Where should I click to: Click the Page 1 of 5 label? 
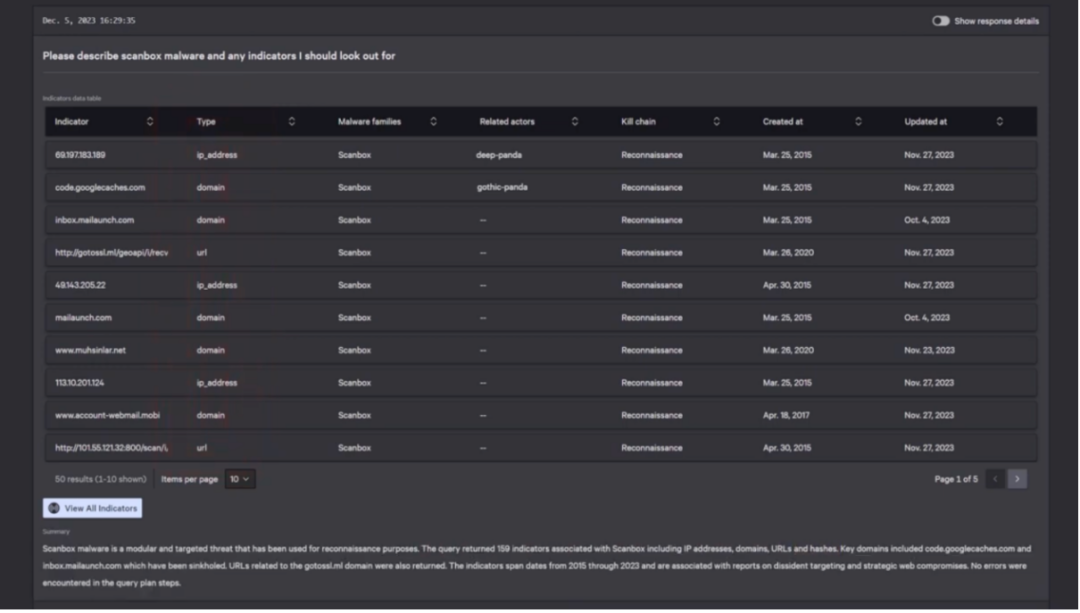pos(955,479)
